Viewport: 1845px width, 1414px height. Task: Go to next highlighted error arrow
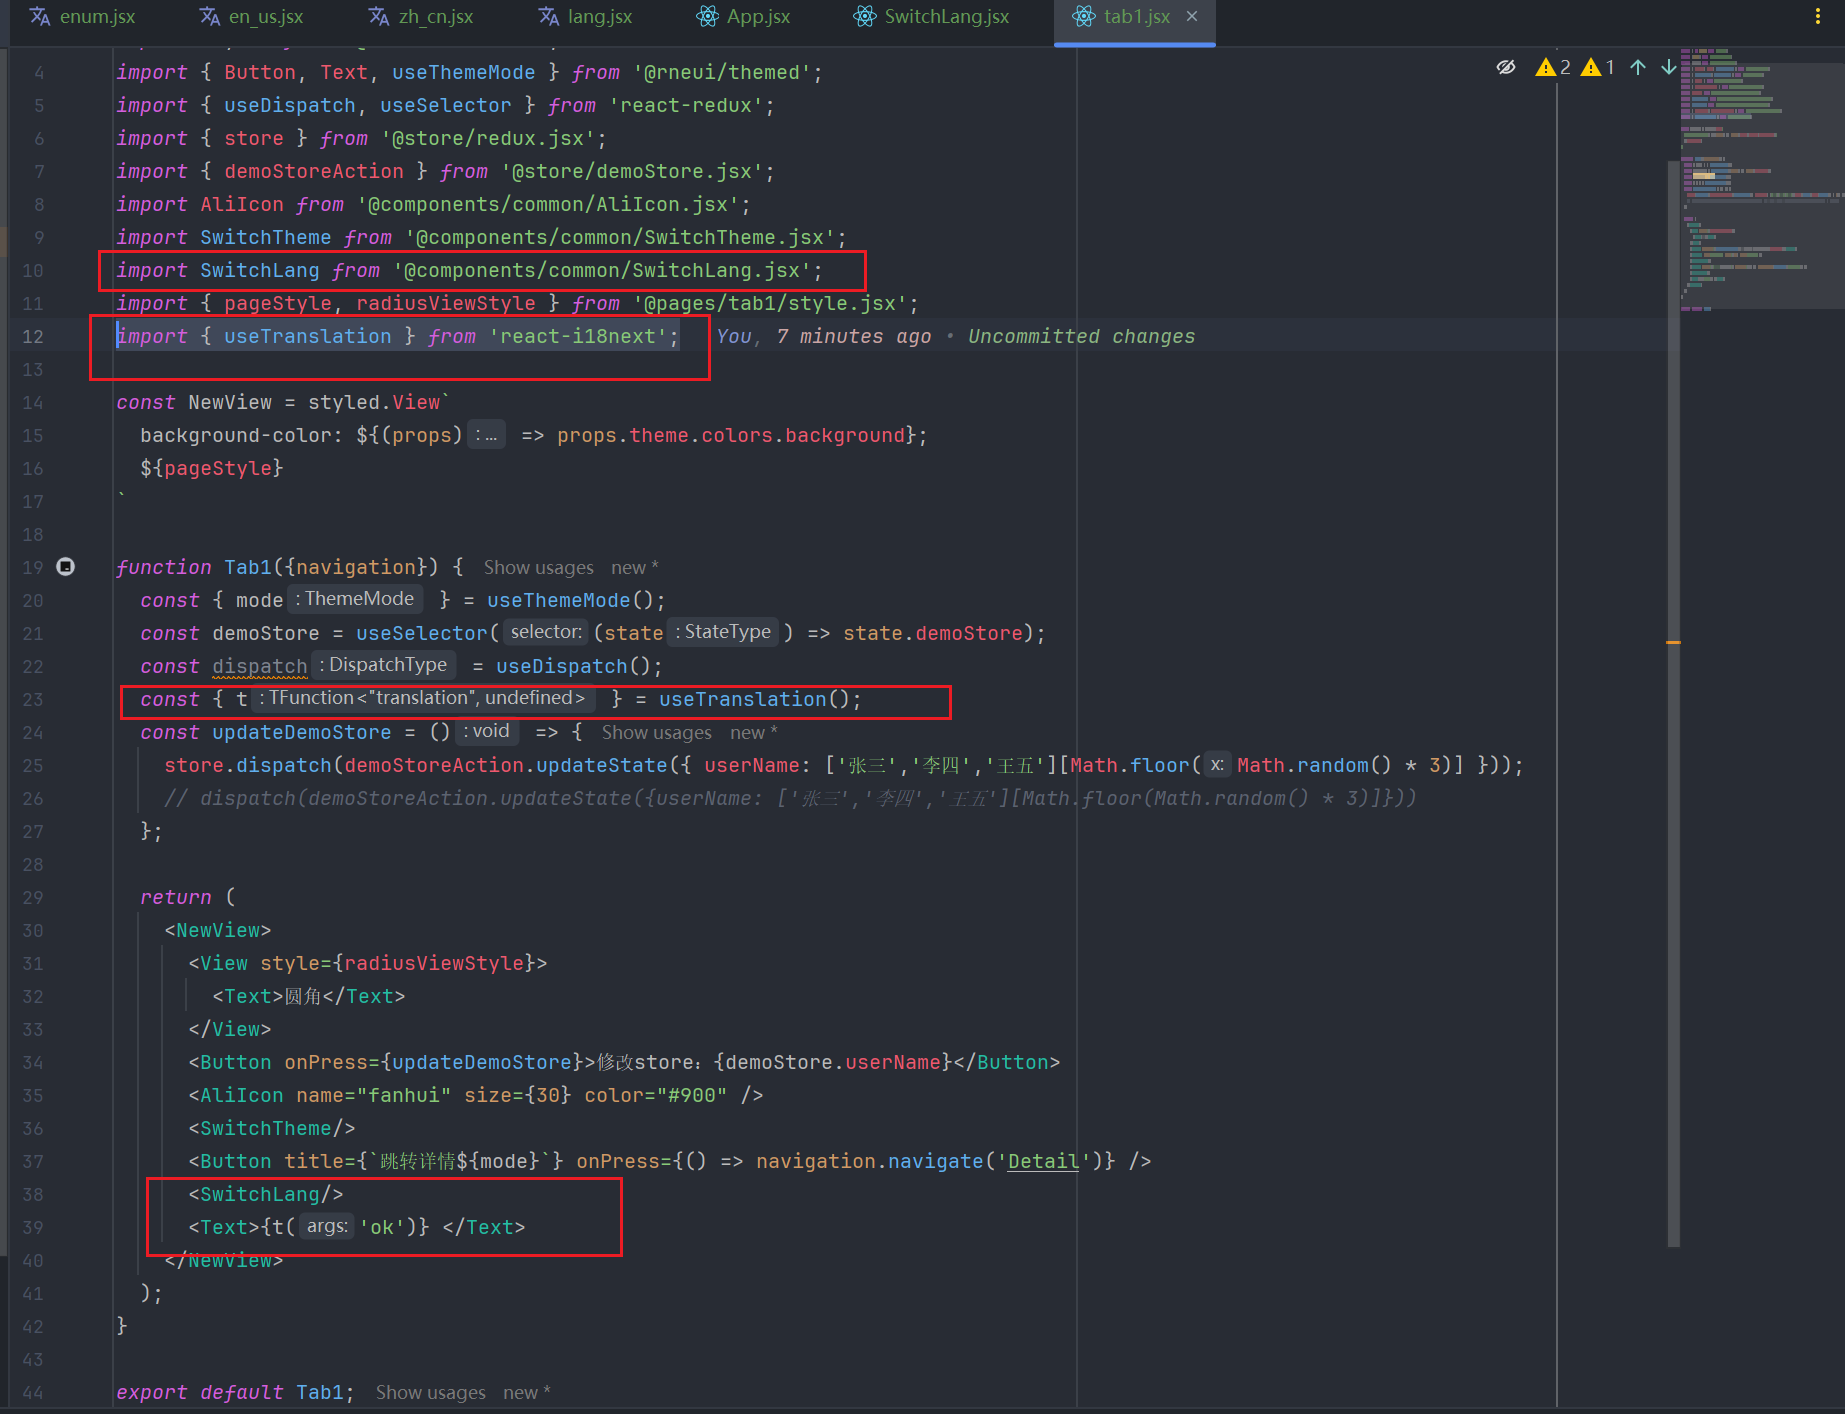(x=1668, y=67)
